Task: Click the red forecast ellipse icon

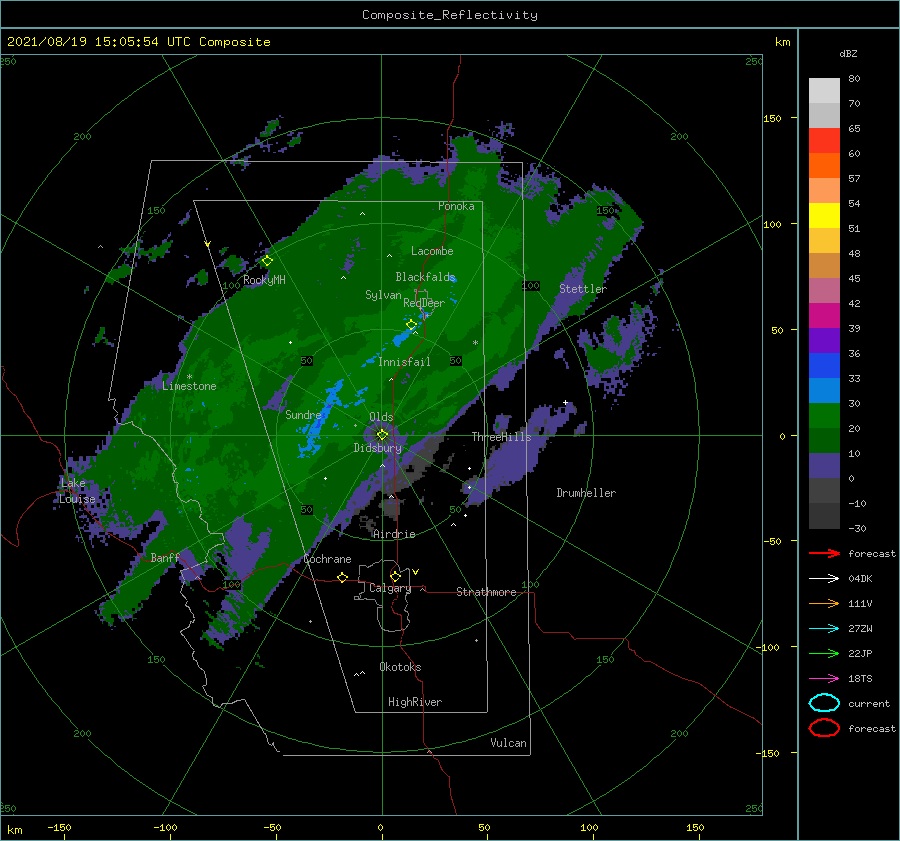Action: [824, 728]
